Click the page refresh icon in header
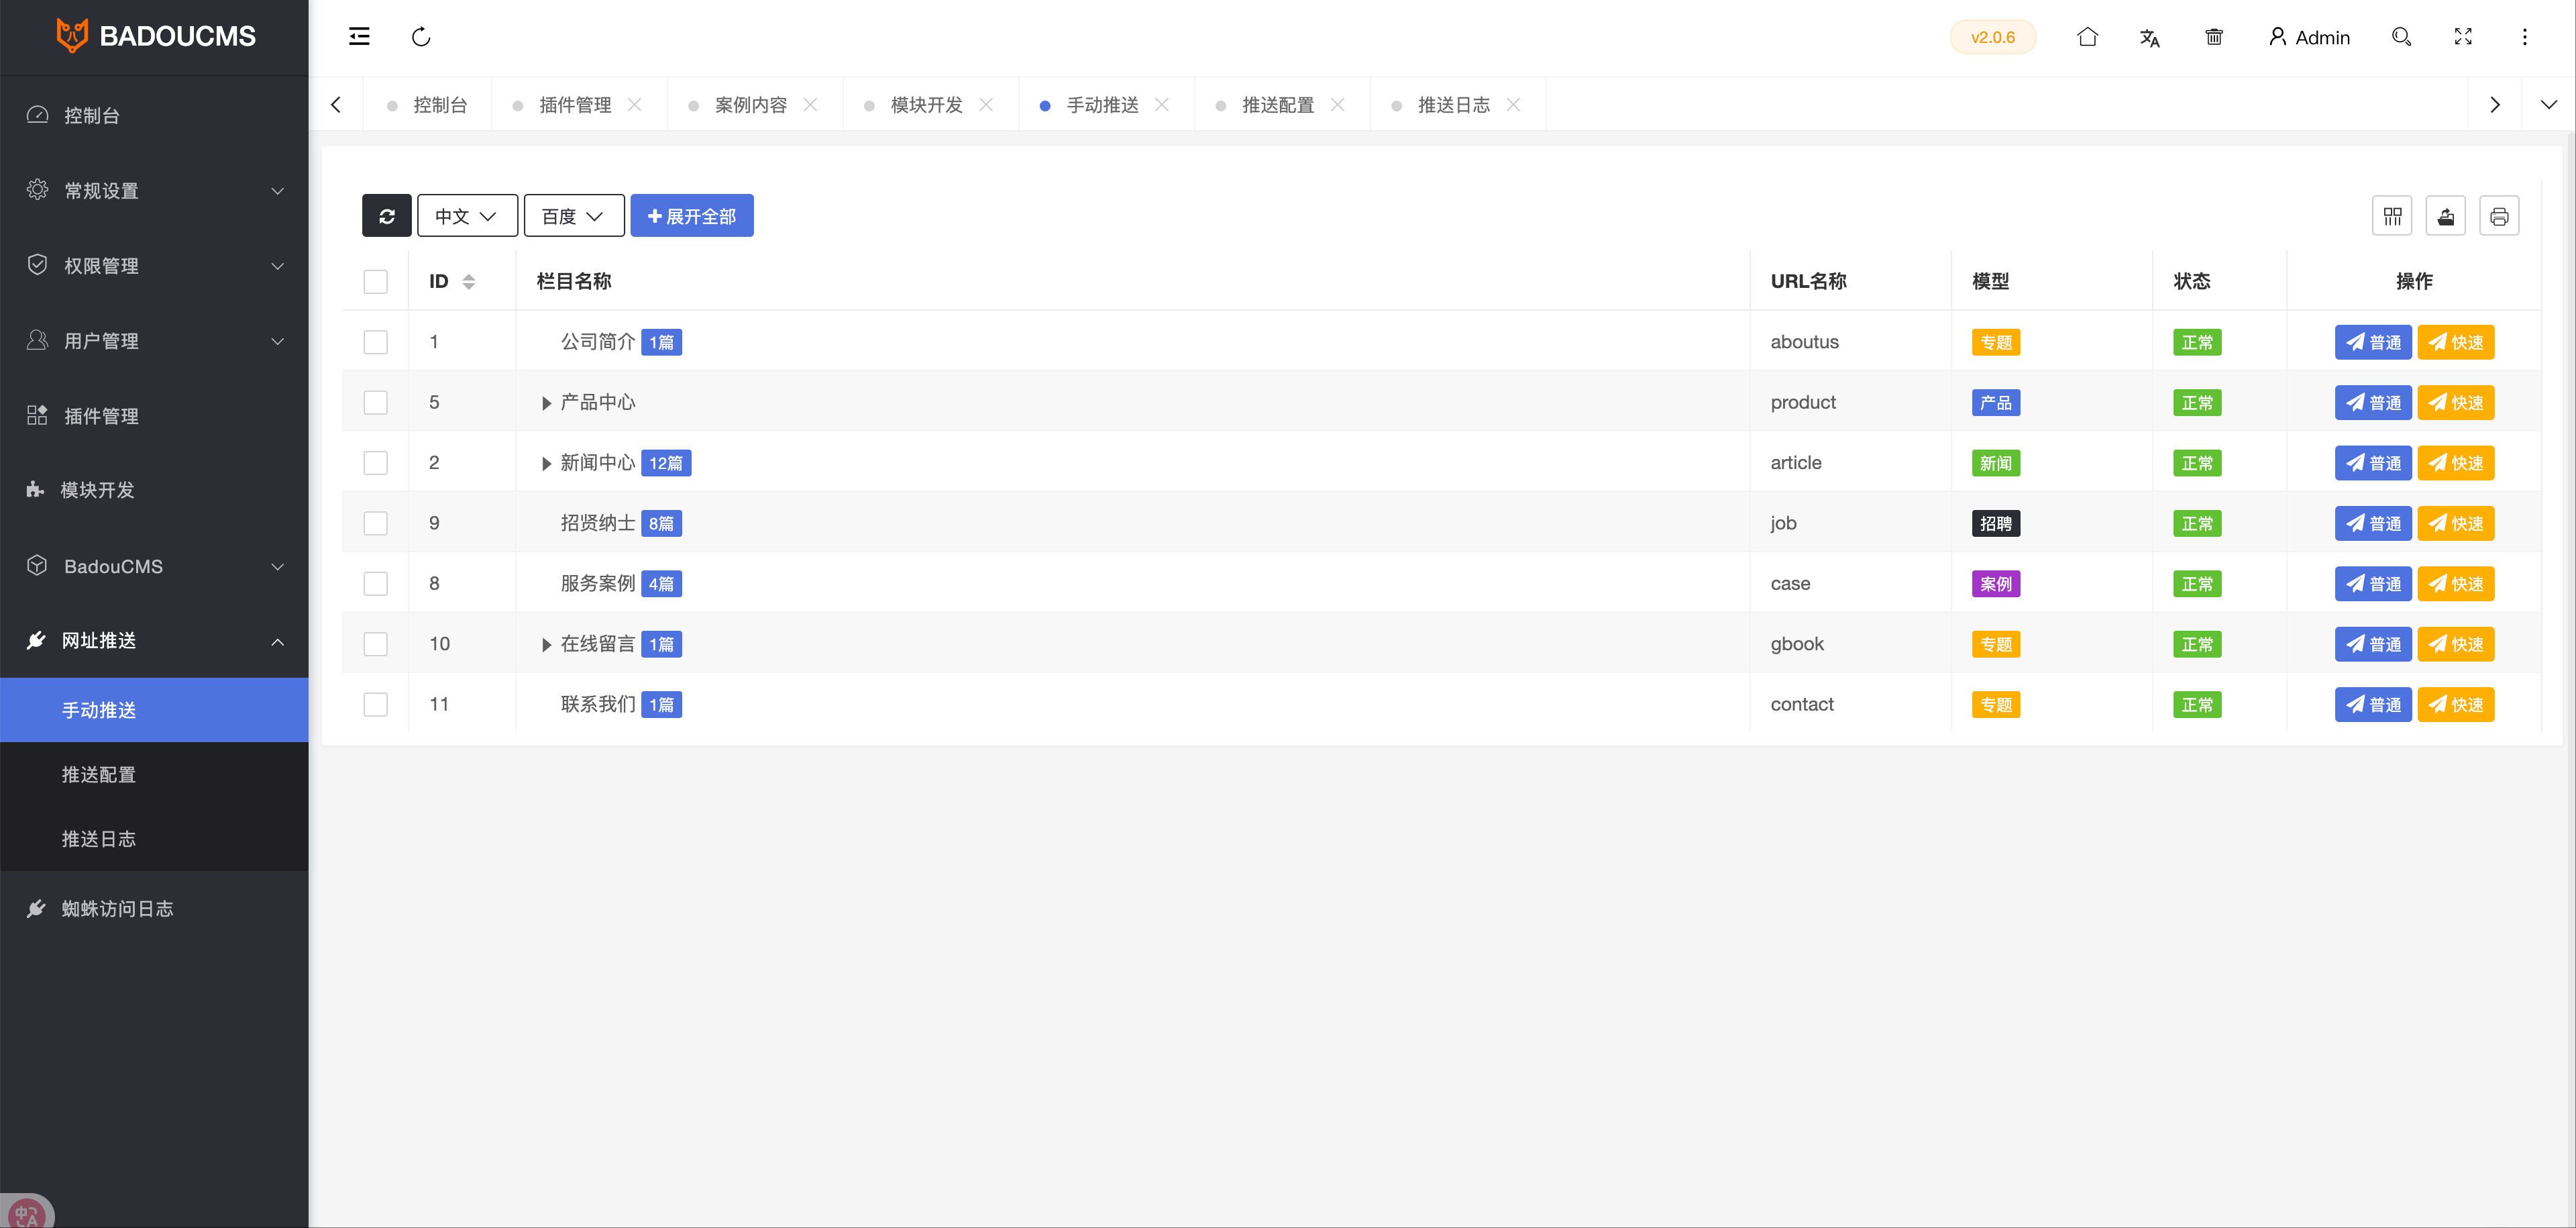The width and height of the screenshot is (2576, 1228). tap(421, 37)
